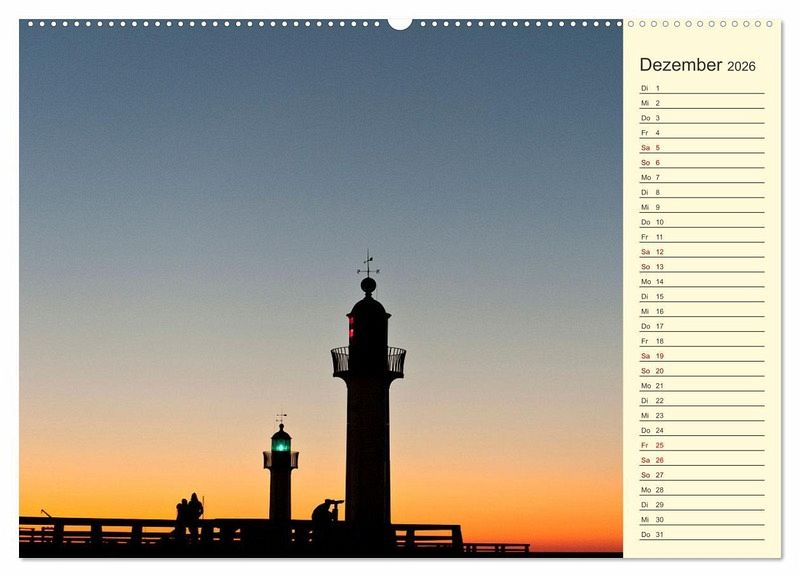800x577 pixels.
Task: Click the Dezember 2026 heading
Action: (x=697, y=65)
